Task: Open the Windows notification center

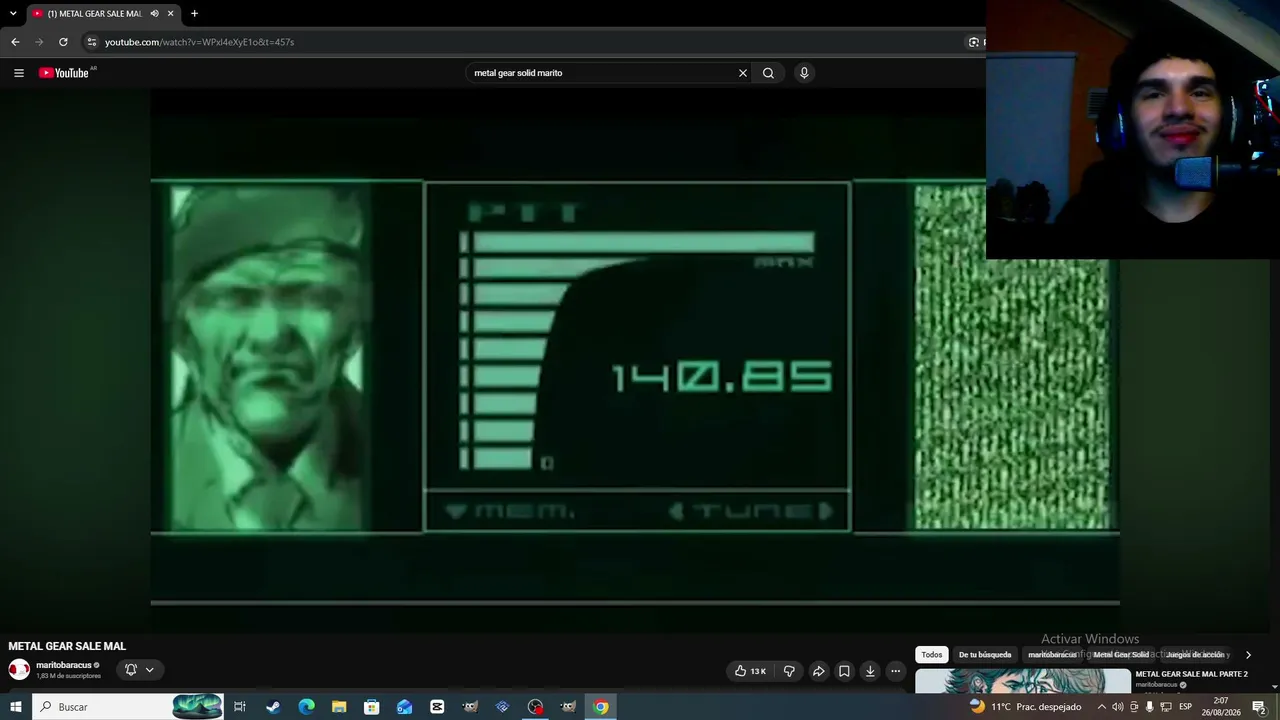Action: tap(1260, 707)
